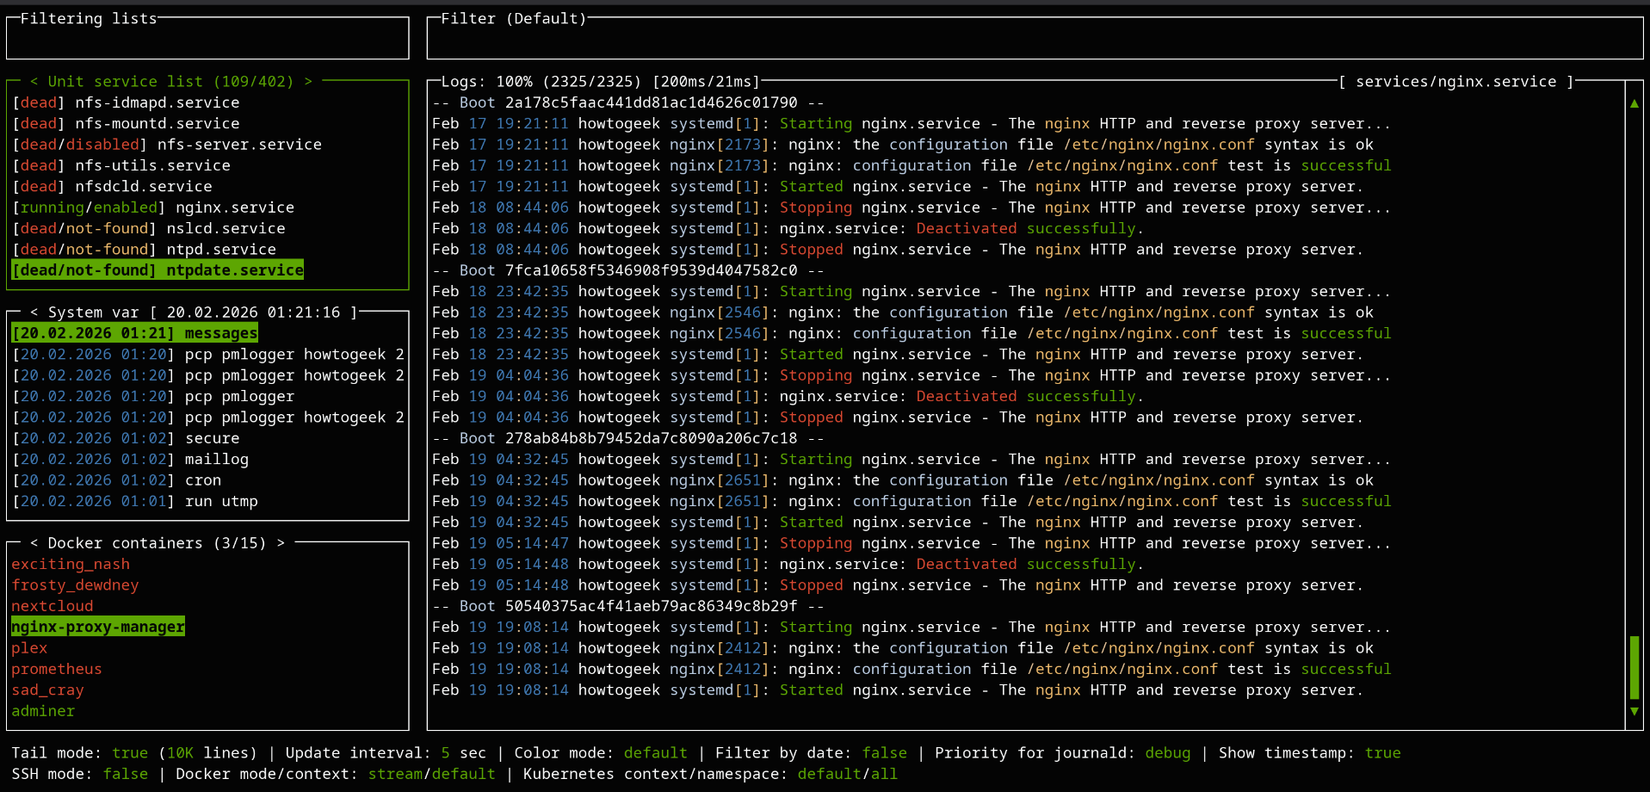Select adminer Docker container
This screenshot has width=1650, height=792.
pyautogui.click(x=43, y=712)
